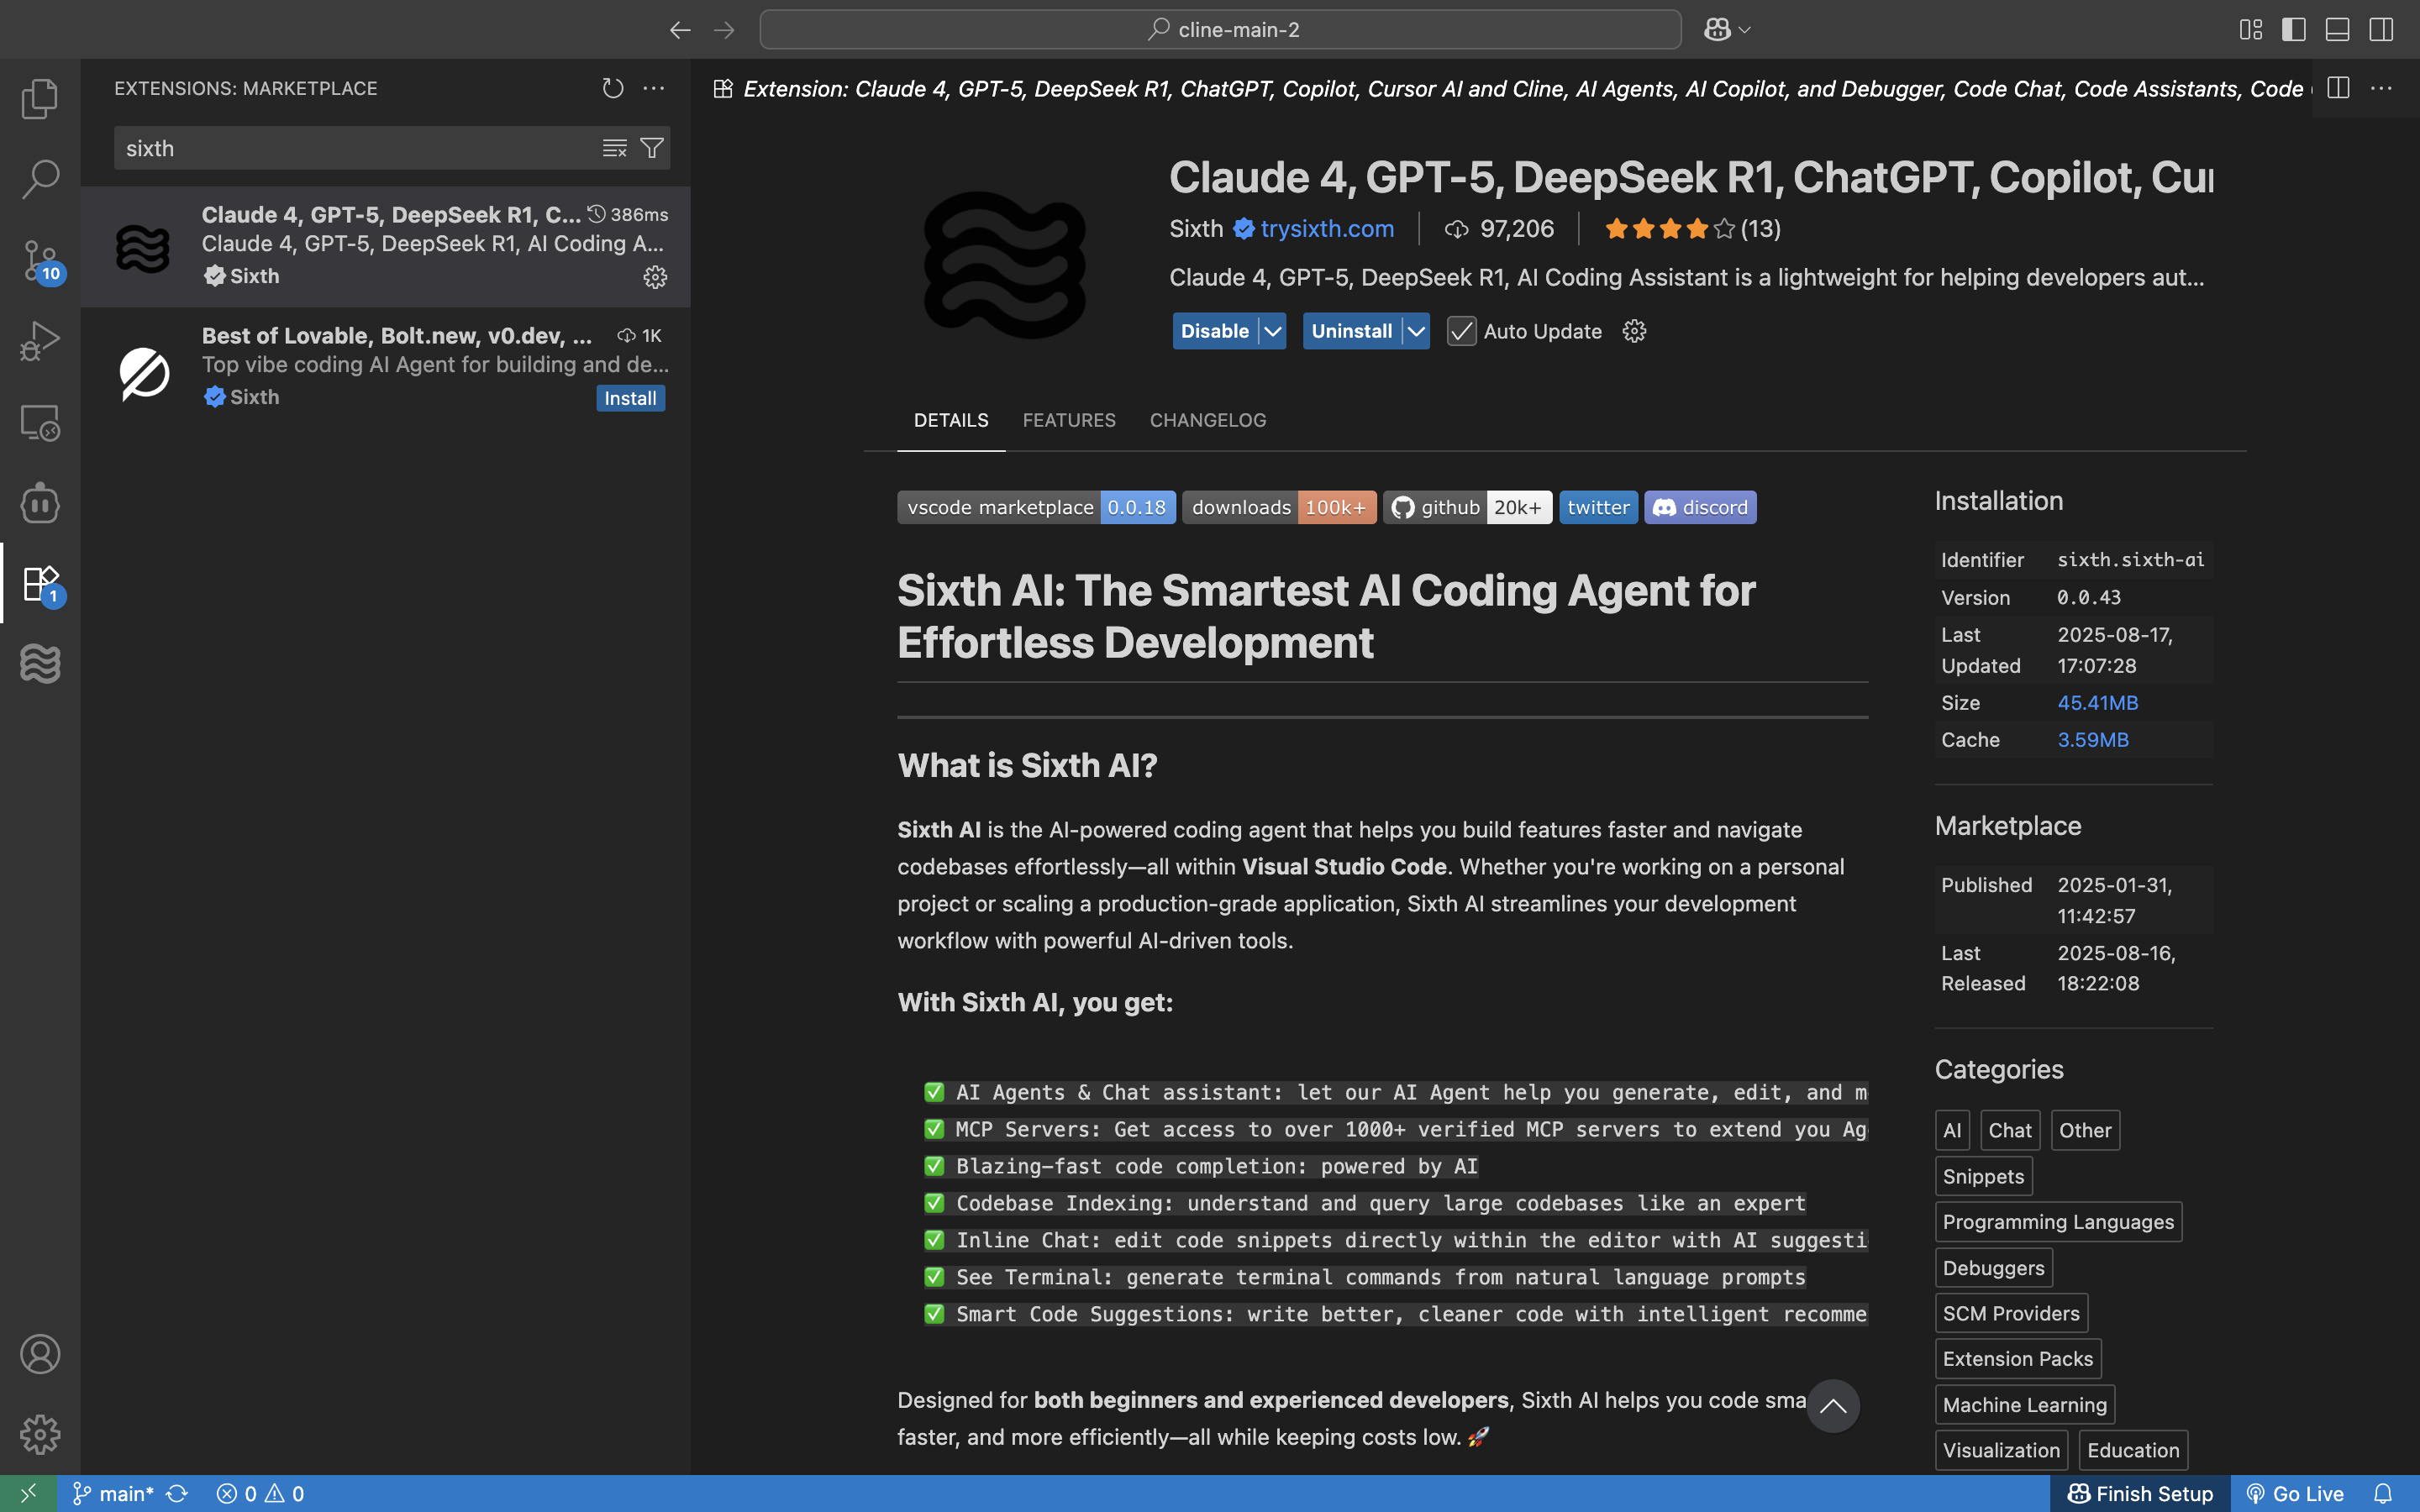This screenshot has width=2420, height=1512.
Task: Open the 3.59MB cache link
Action: click(2093, 740)
